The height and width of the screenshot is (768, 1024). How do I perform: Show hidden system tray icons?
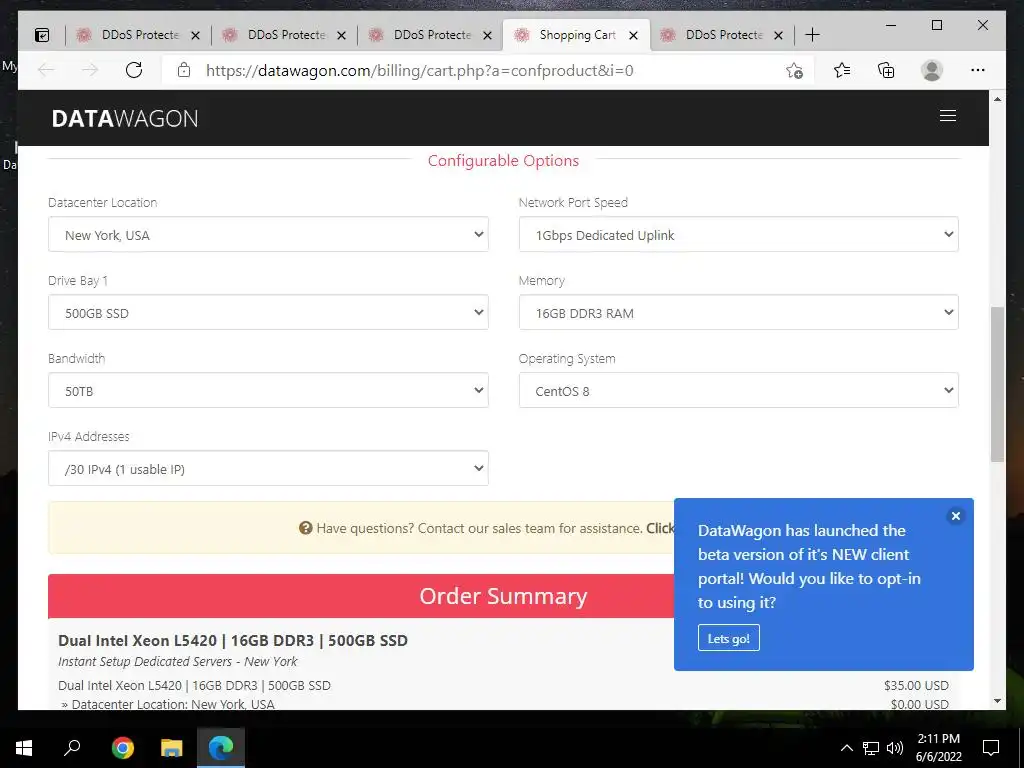click(846, 748)
